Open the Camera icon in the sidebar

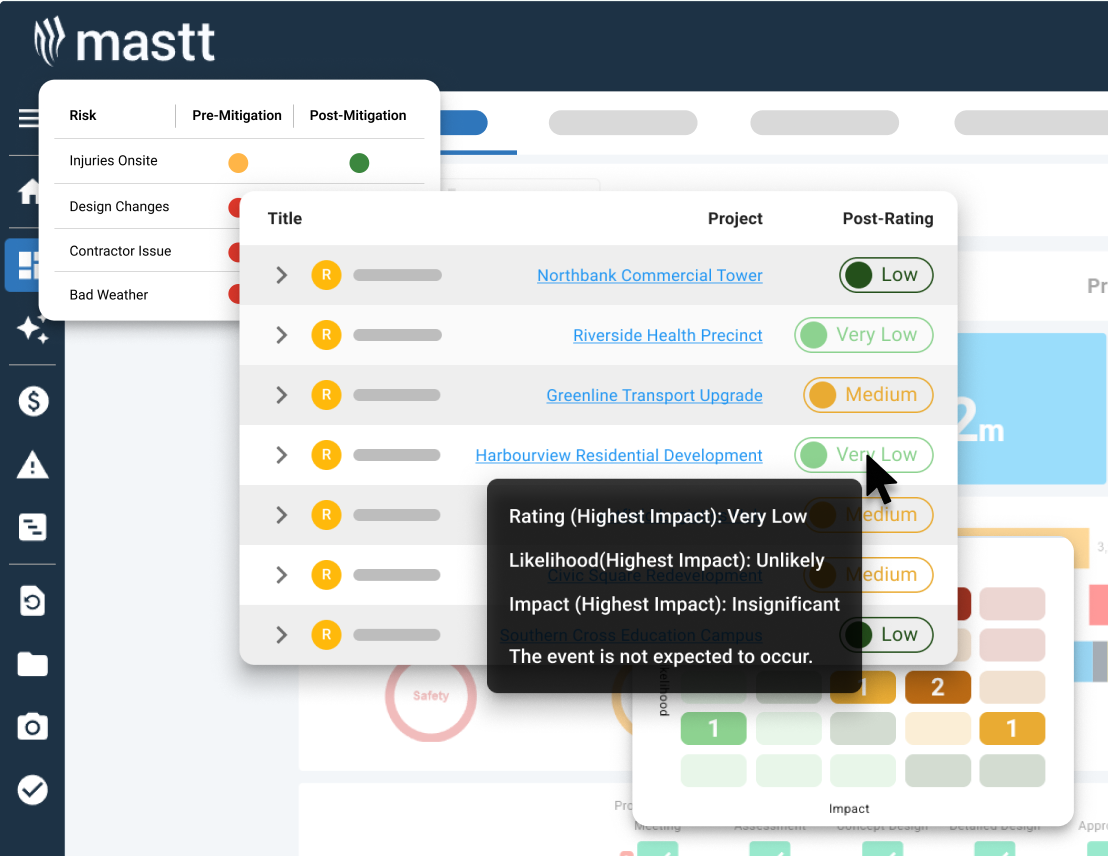pyautogui.click(x=31, y=729)
